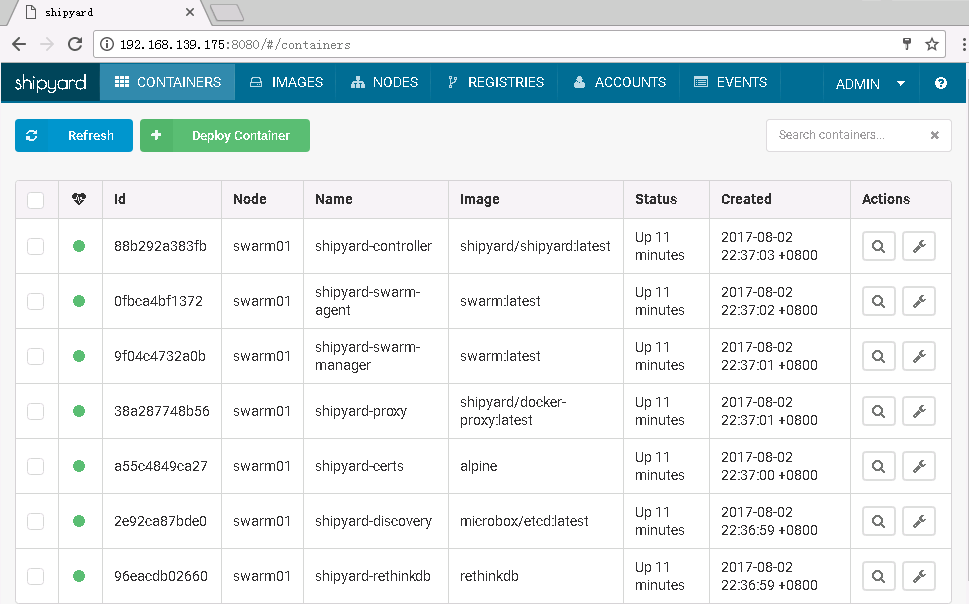969x604 pixels.
Task: Click the blue Refresh button
Action: tap(74, 135)
